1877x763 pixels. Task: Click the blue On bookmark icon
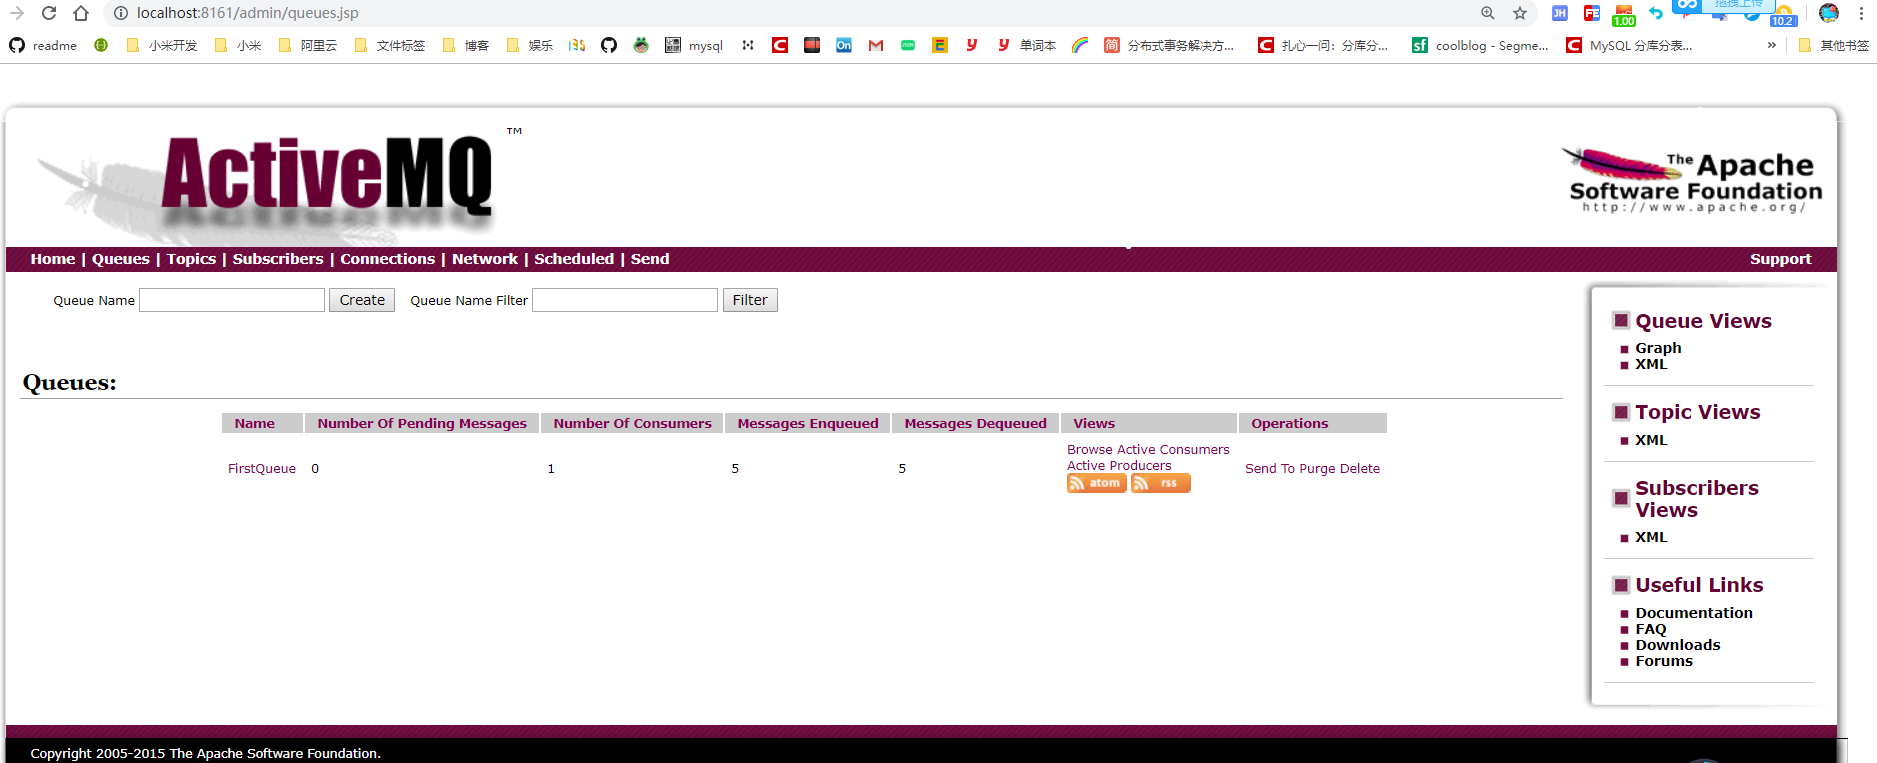point(844,45)
